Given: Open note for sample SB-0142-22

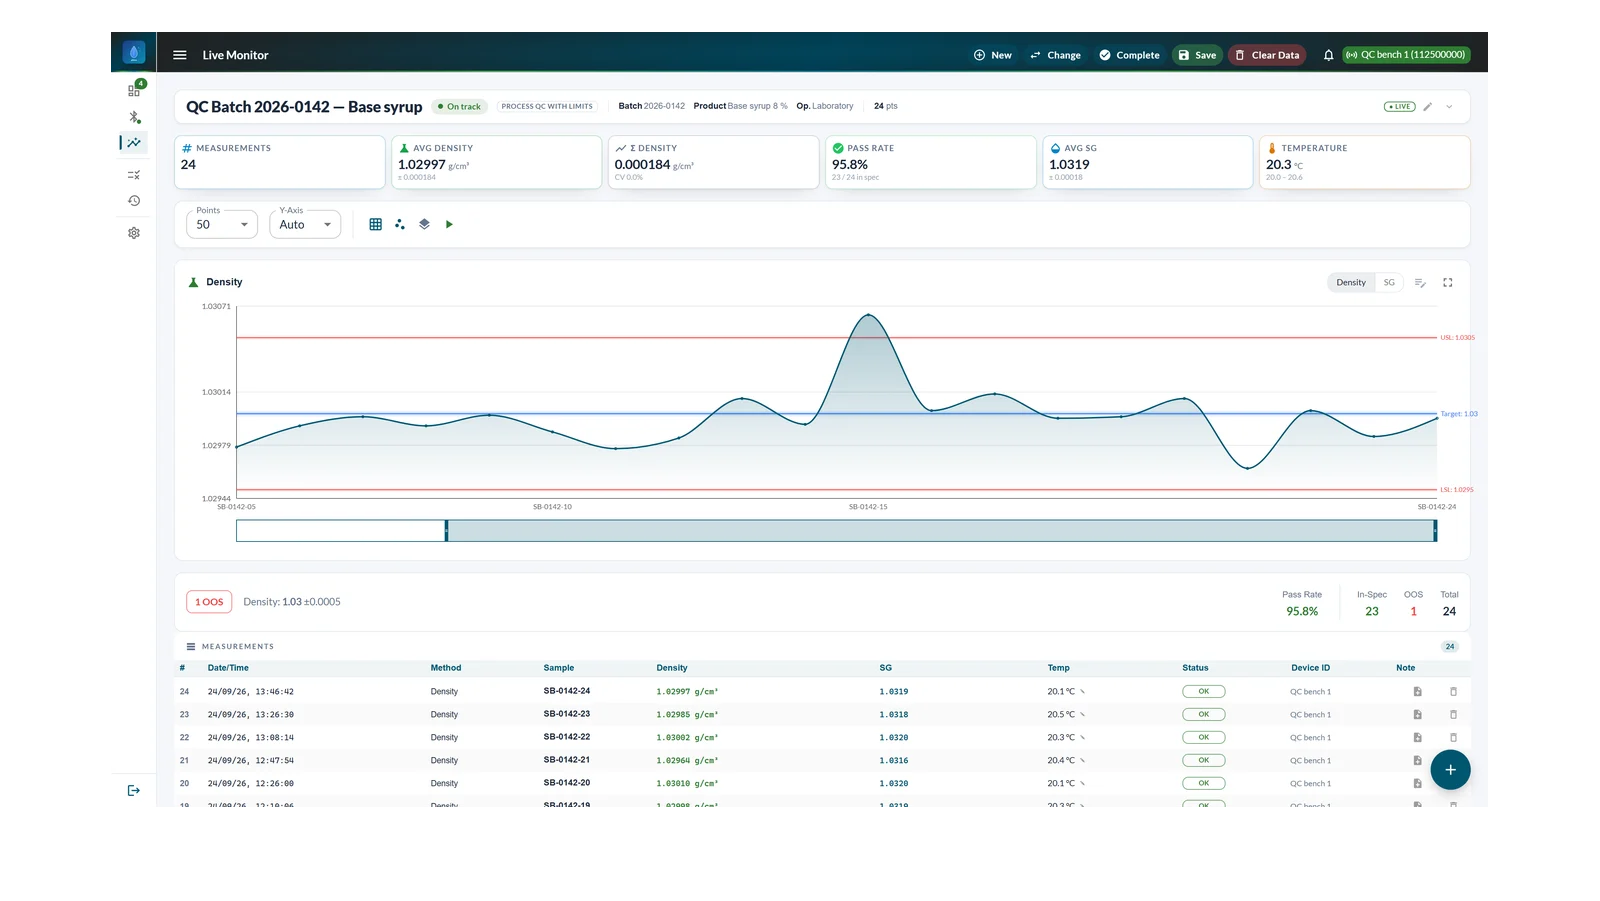Looking at the screenshot, I should [1417, 738].
